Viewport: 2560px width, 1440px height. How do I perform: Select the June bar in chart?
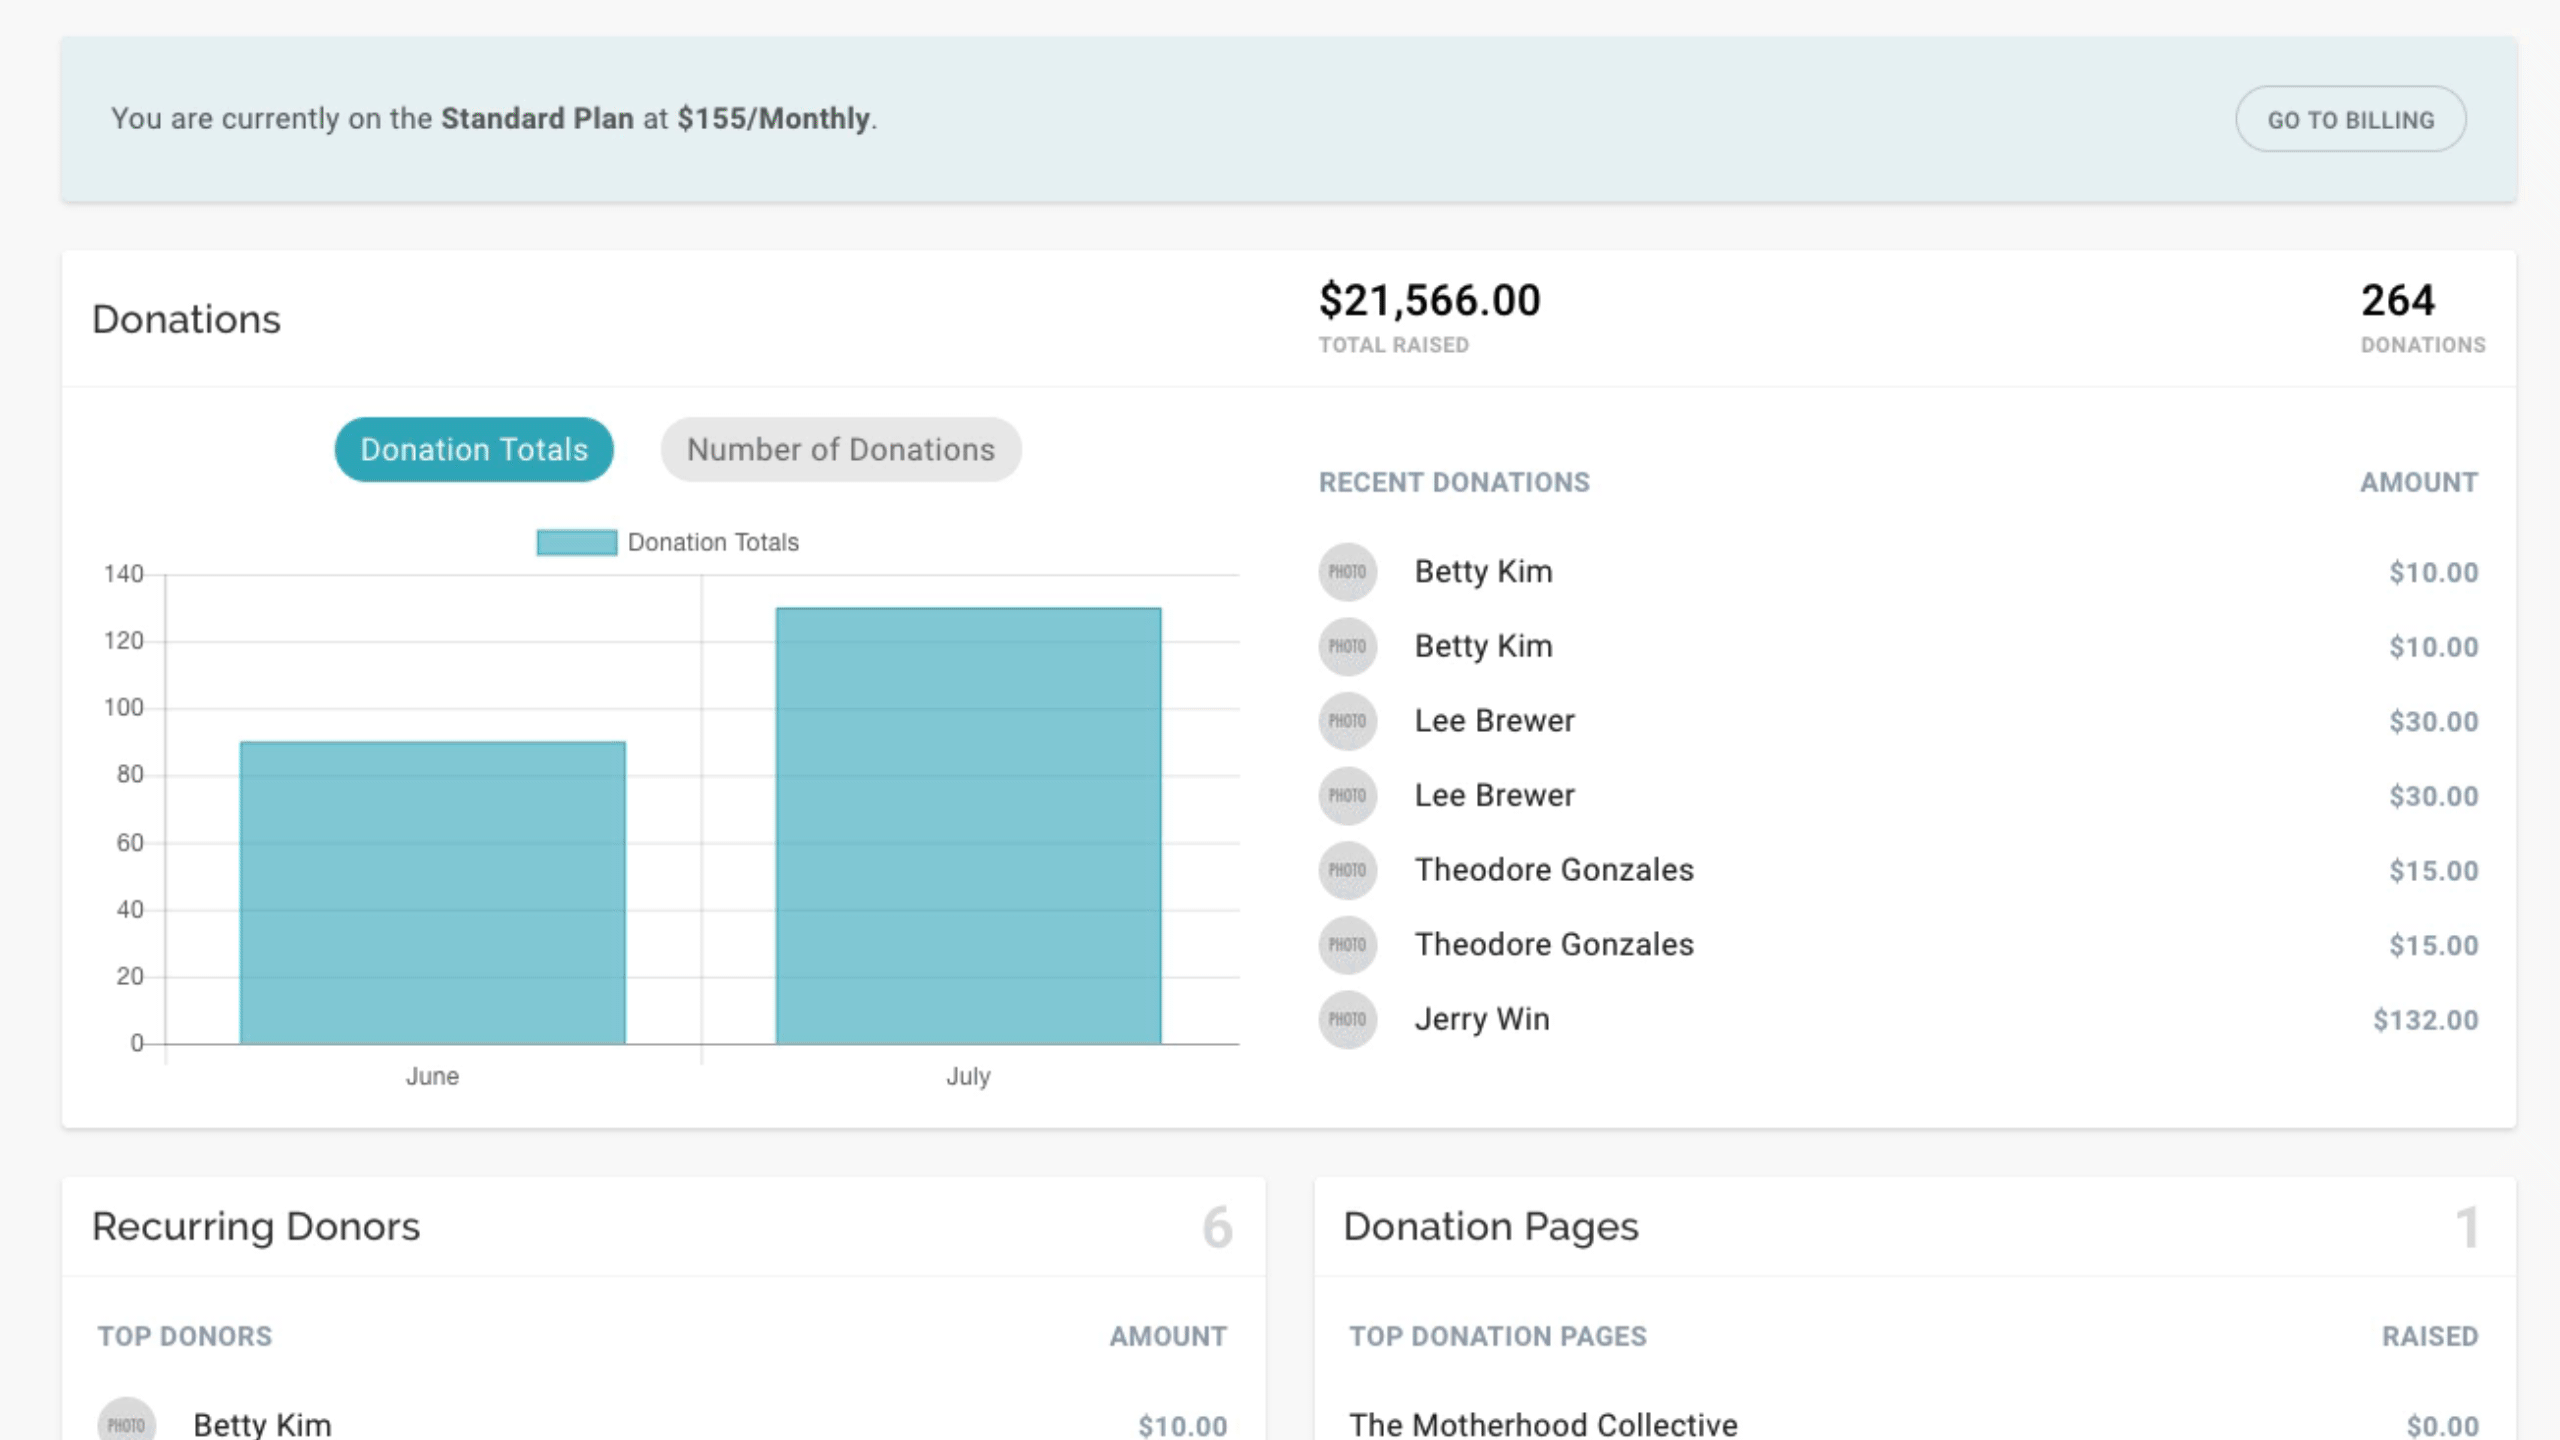pos(433,893)
